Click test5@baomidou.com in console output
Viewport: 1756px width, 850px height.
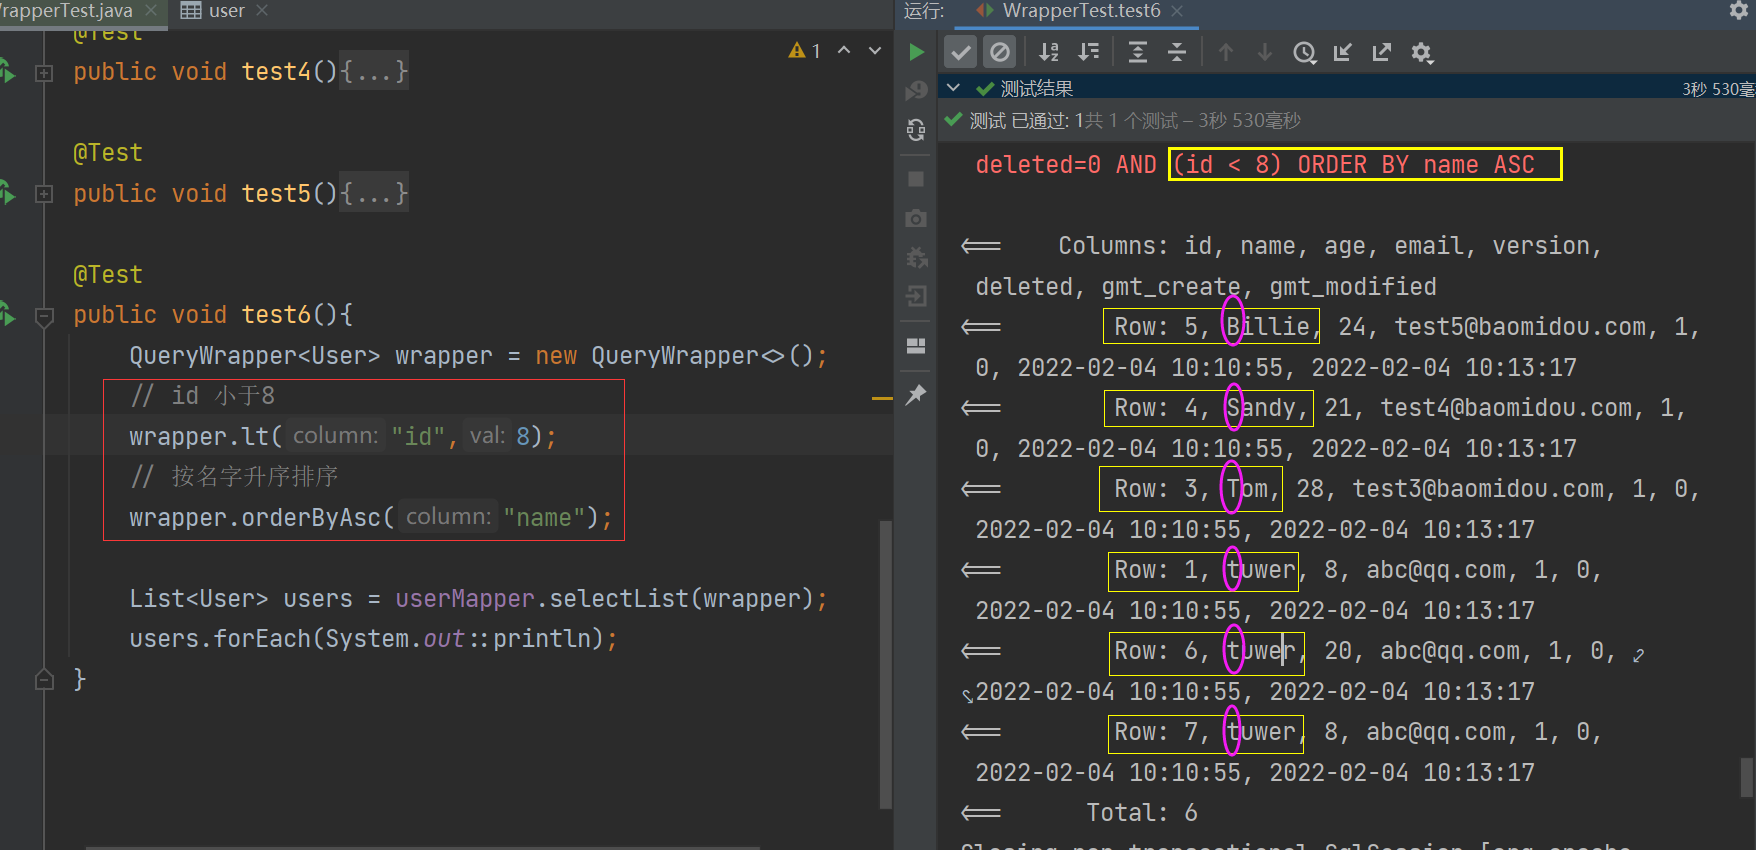[x=1520, y=327]
